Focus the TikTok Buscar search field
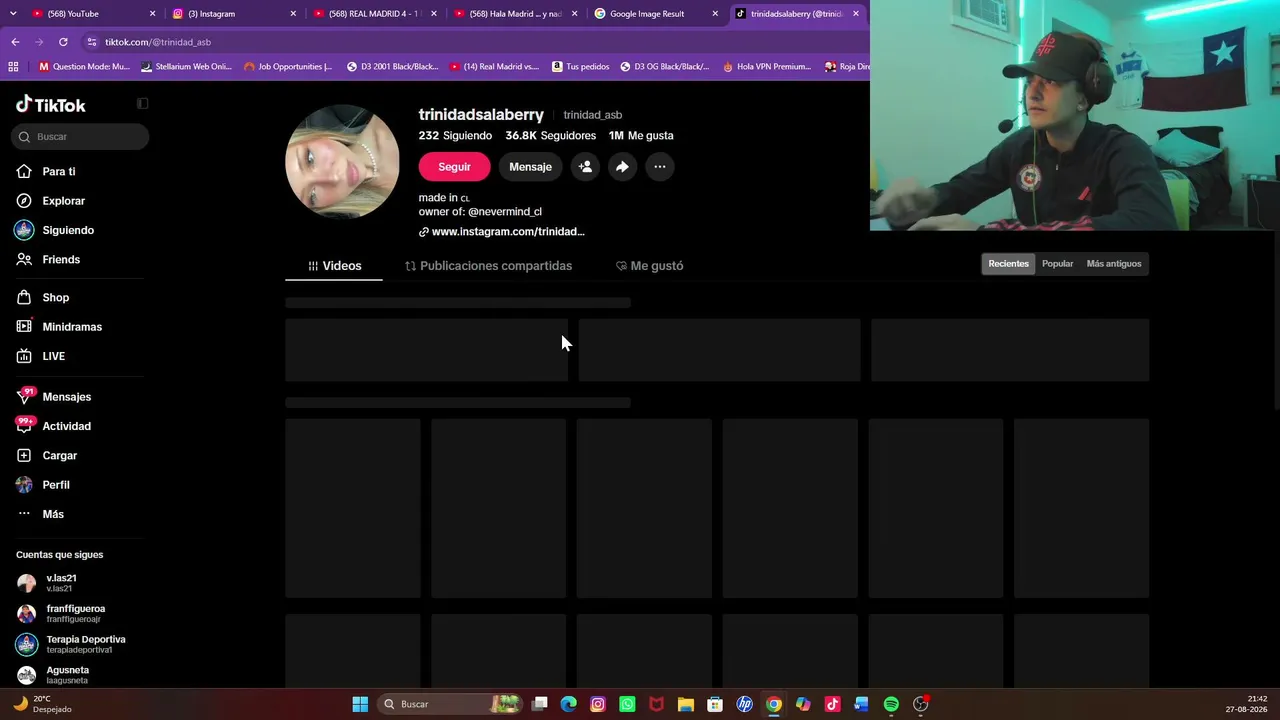 [80, 136]
